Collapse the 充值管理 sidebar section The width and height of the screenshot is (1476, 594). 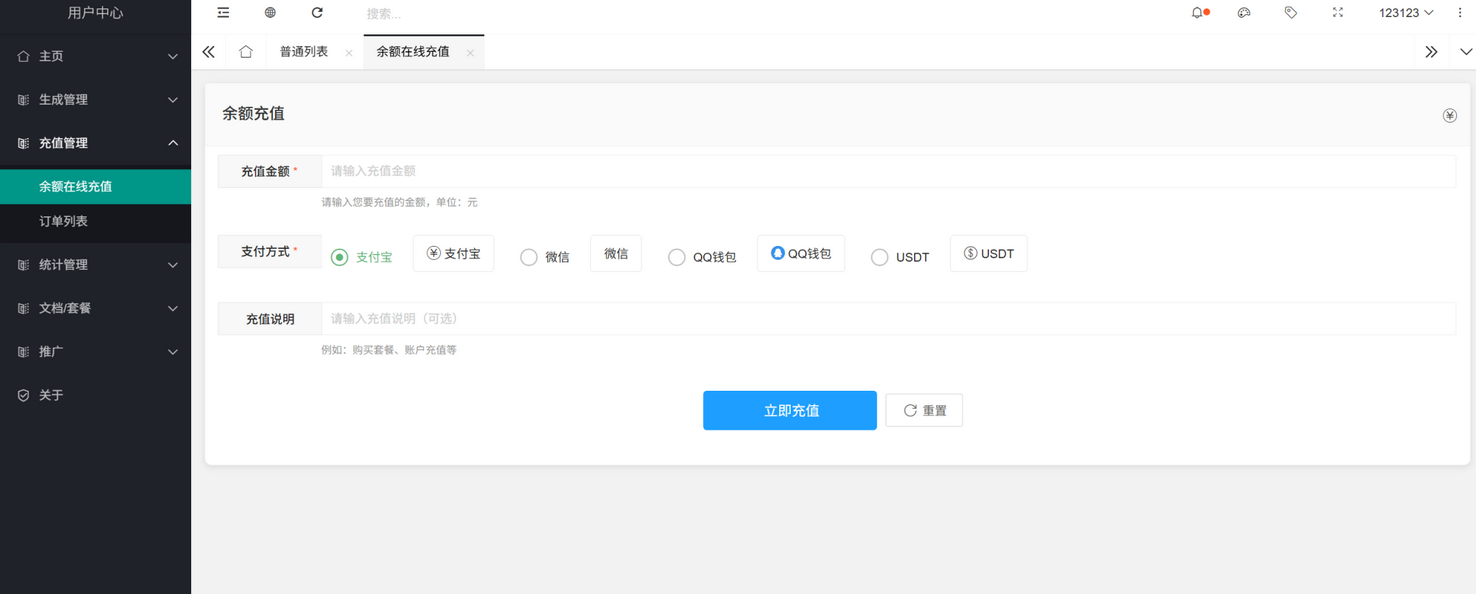pos(95,143)
